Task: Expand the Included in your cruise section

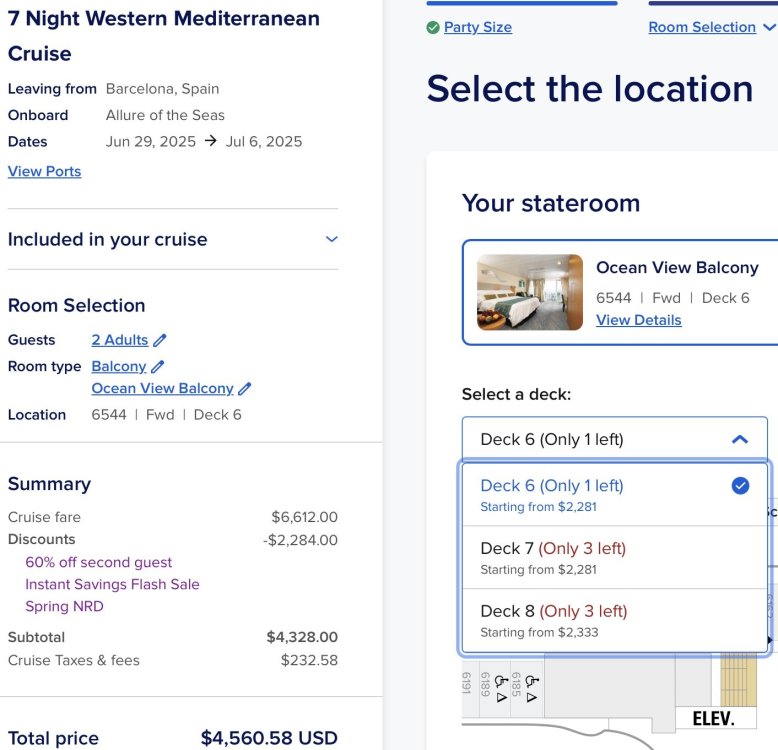Action: point(173,239)
